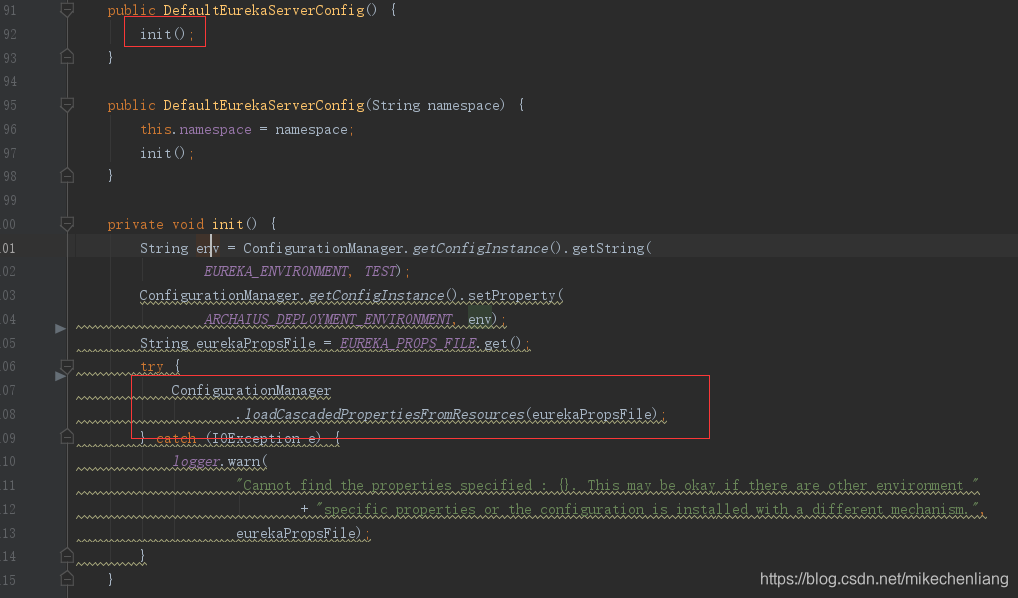Screen dimensions: 1018x598
Task: Collapse the fold marker at line 93
Action: coord(67,58)
